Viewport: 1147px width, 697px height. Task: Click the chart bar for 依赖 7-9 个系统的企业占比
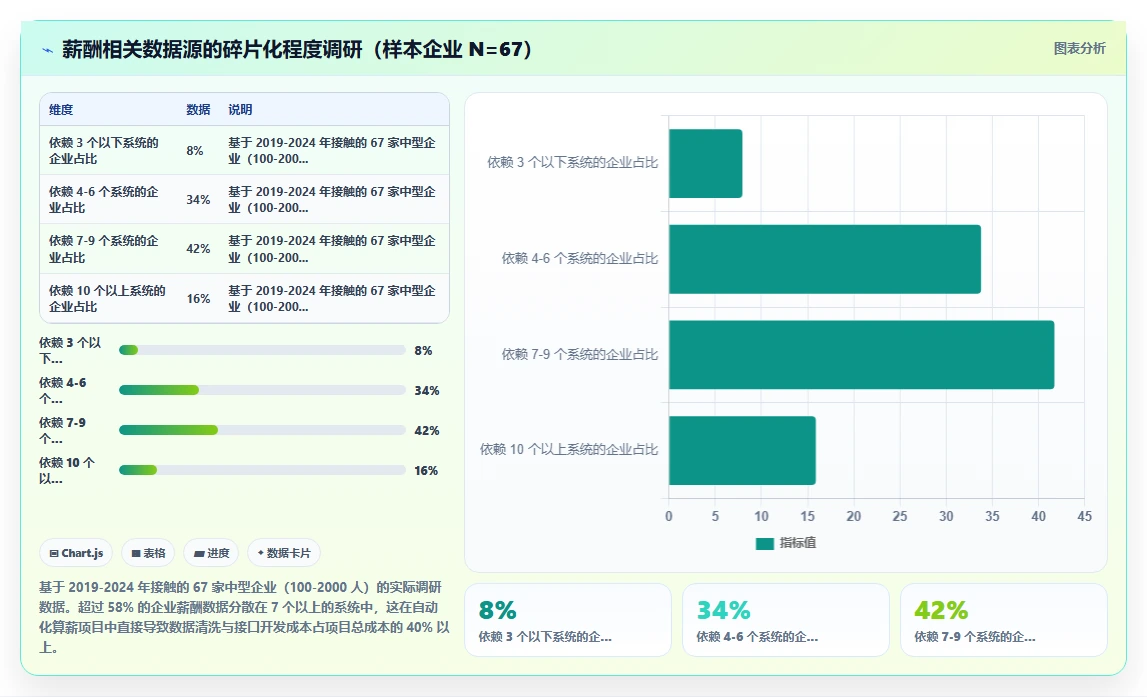click(x=861, y=355)
